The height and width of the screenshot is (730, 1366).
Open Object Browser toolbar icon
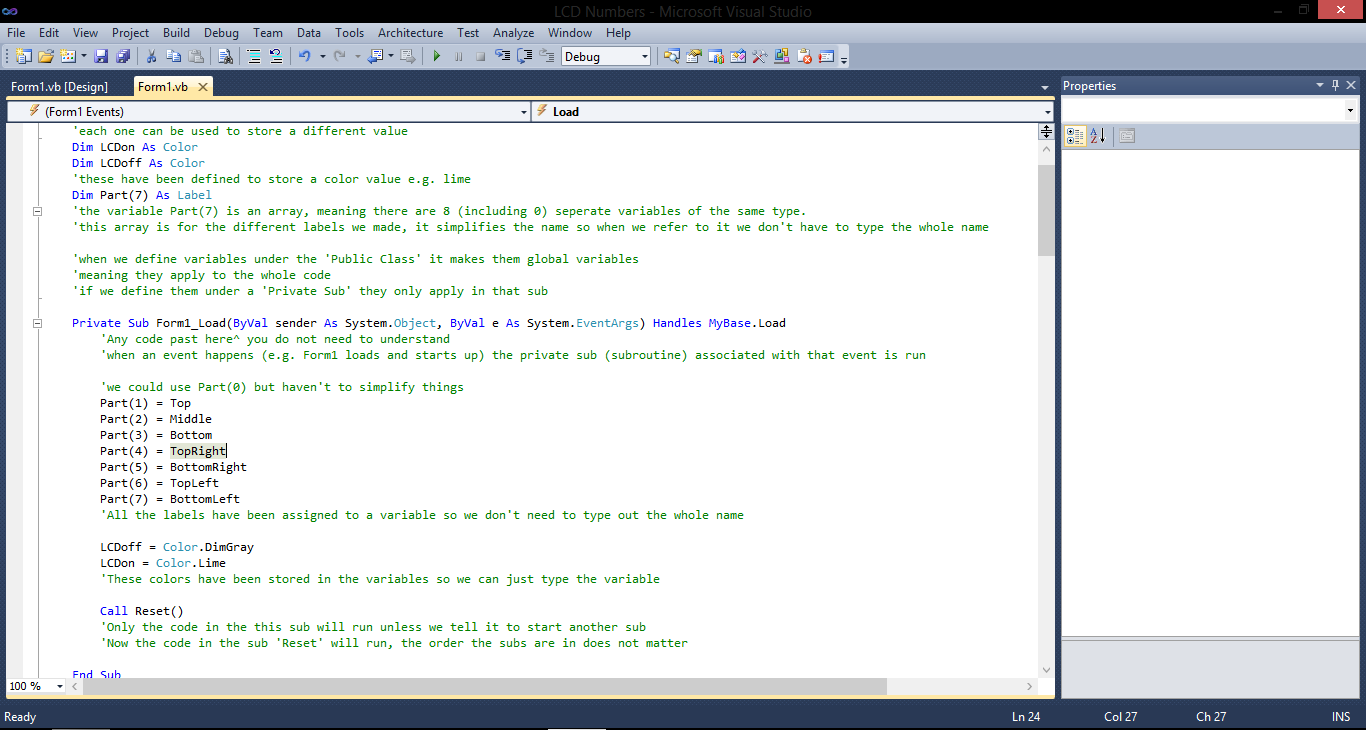click(x=738, y=56)
